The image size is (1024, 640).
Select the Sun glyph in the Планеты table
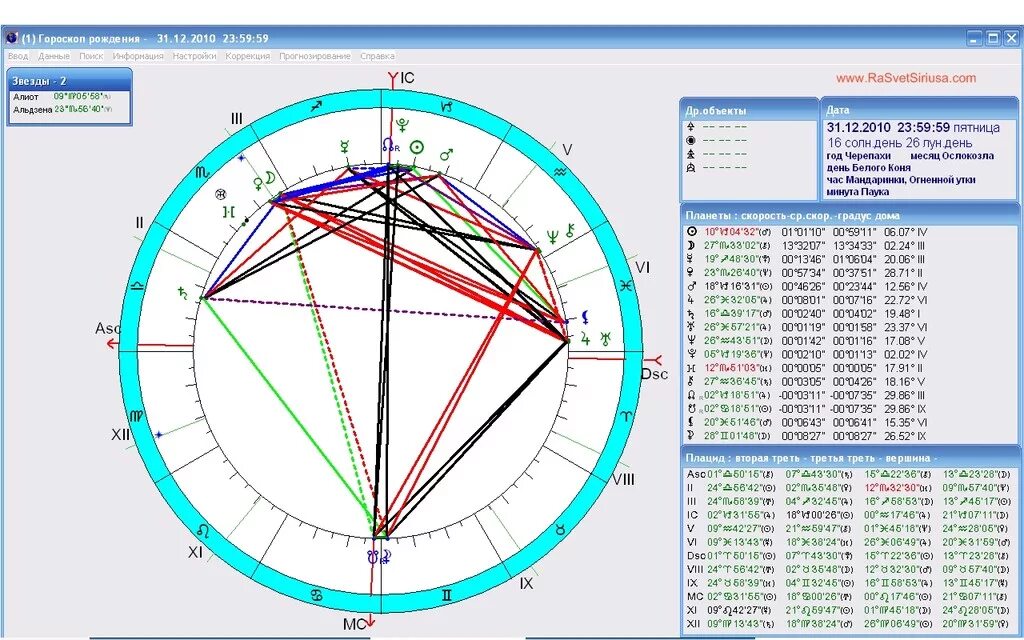(x=691, y=234)
